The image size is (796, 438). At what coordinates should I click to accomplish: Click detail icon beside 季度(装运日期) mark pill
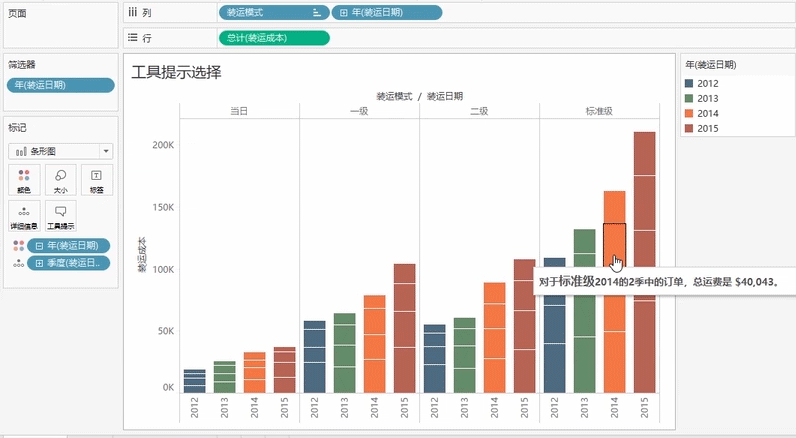point(16,263)
